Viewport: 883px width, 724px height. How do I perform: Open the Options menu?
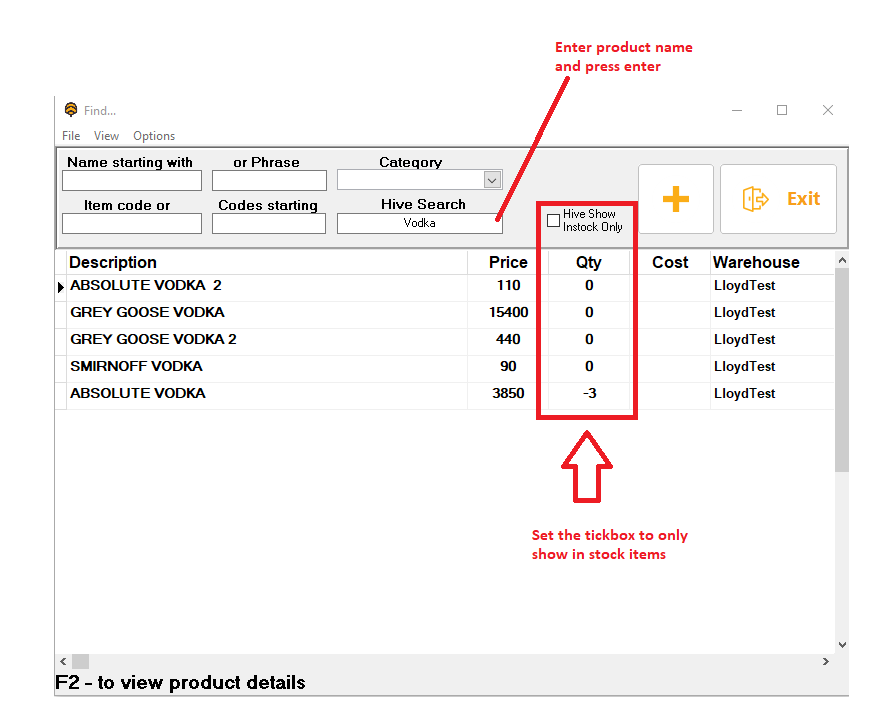[154, 136]
